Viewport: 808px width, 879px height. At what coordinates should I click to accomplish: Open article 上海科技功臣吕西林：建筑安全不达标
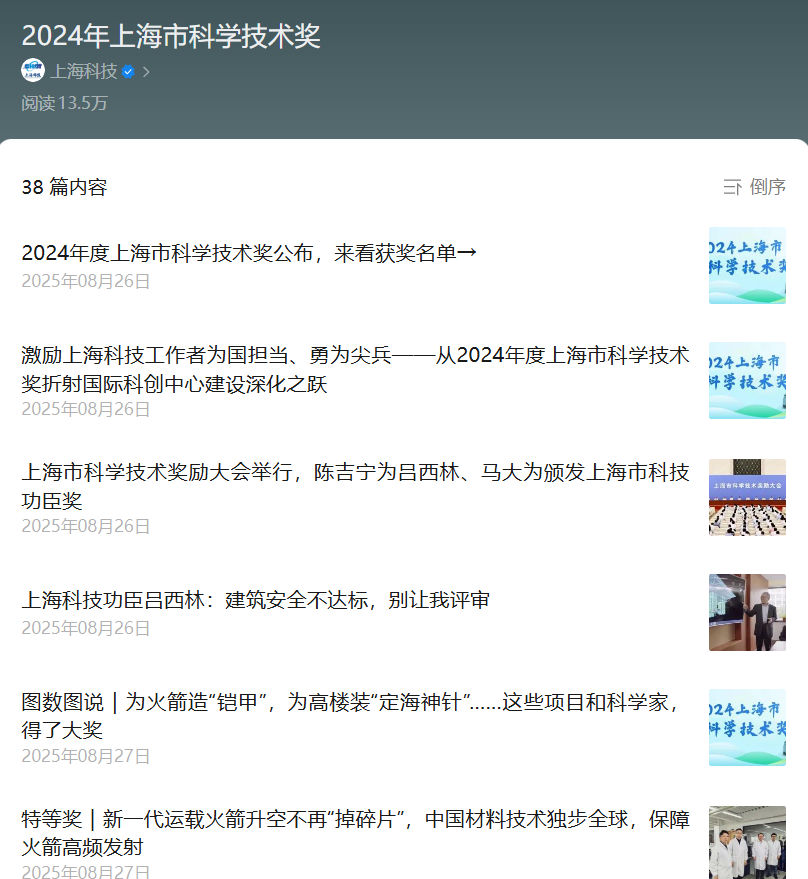click(256, 600)
